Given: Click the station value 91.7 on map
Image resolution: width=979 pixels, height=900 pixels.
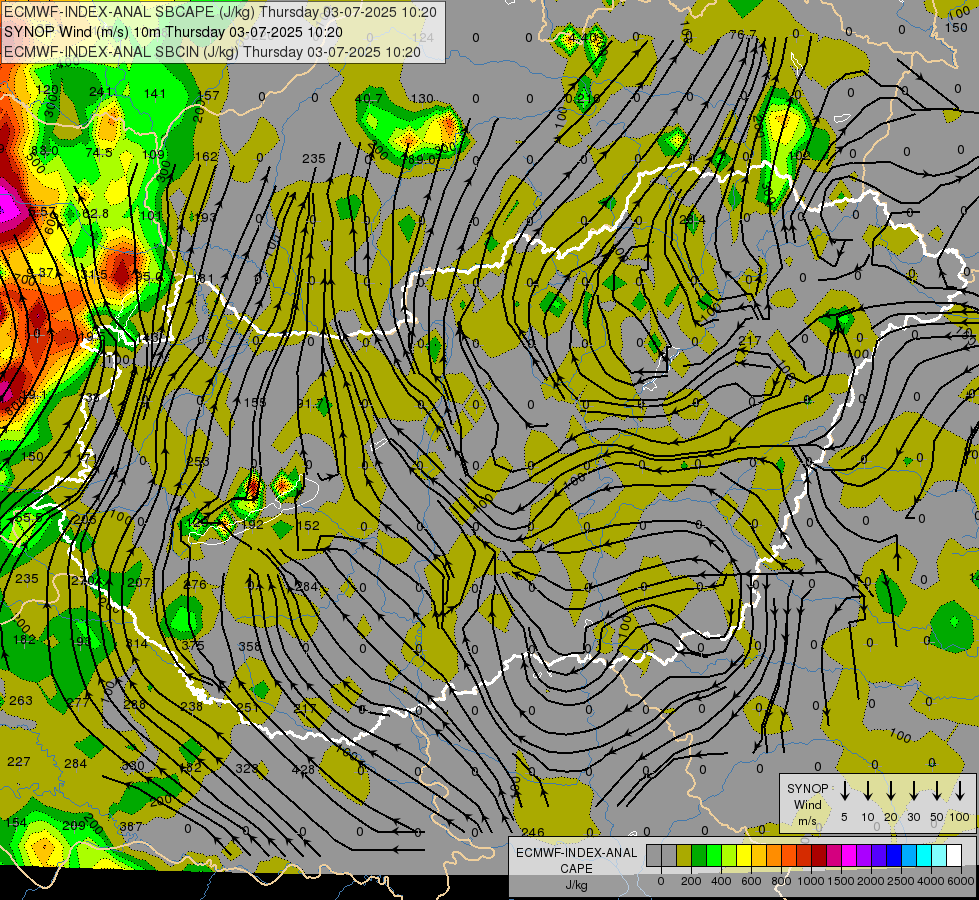Looking at the screenshot, I should (310, 403).
